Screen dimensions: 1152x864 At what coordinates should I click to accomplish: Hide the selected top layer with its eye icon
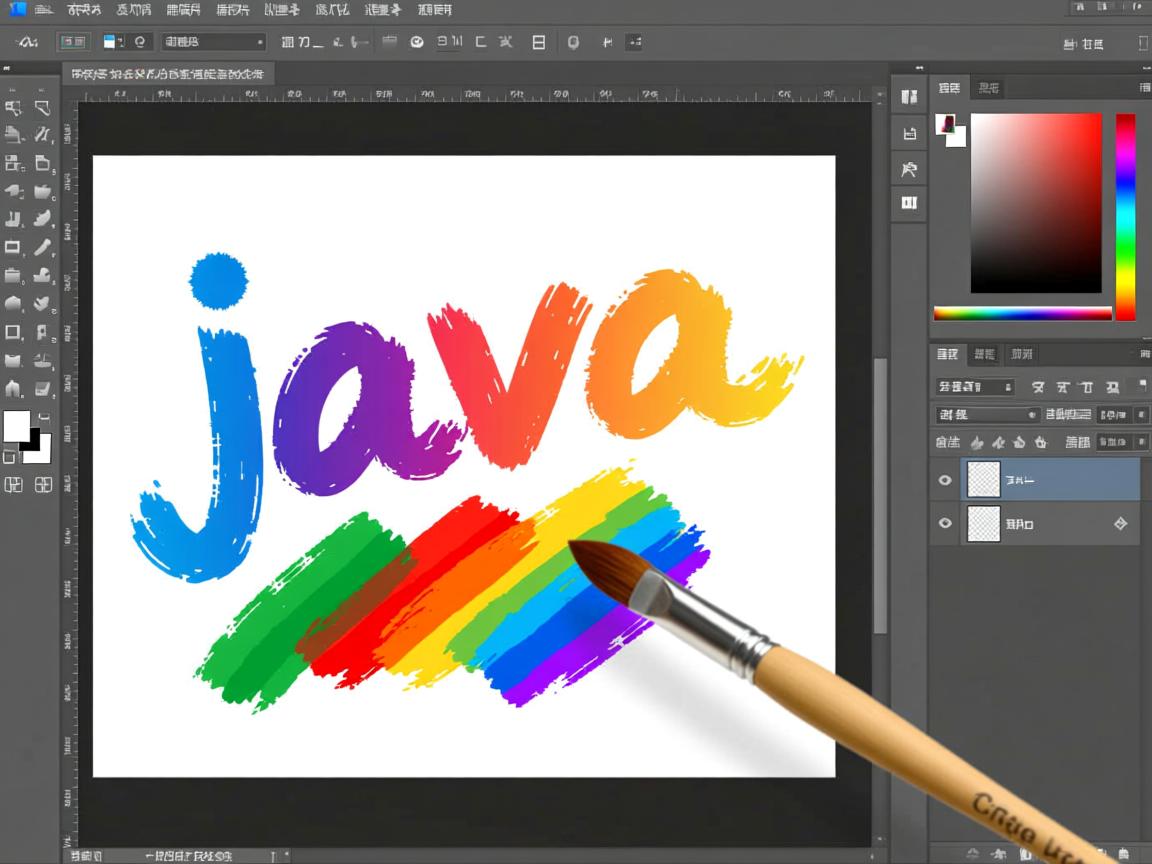(944, 480)
